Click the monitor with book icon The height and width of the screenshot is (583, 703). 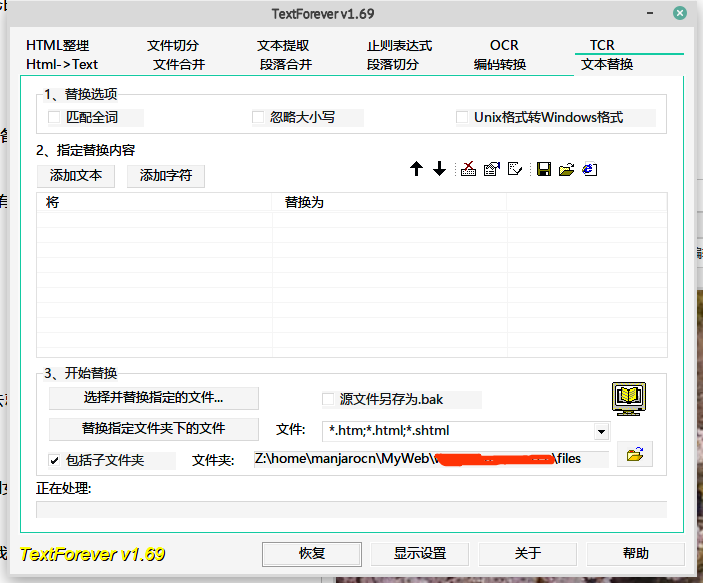tap(629, 399)
